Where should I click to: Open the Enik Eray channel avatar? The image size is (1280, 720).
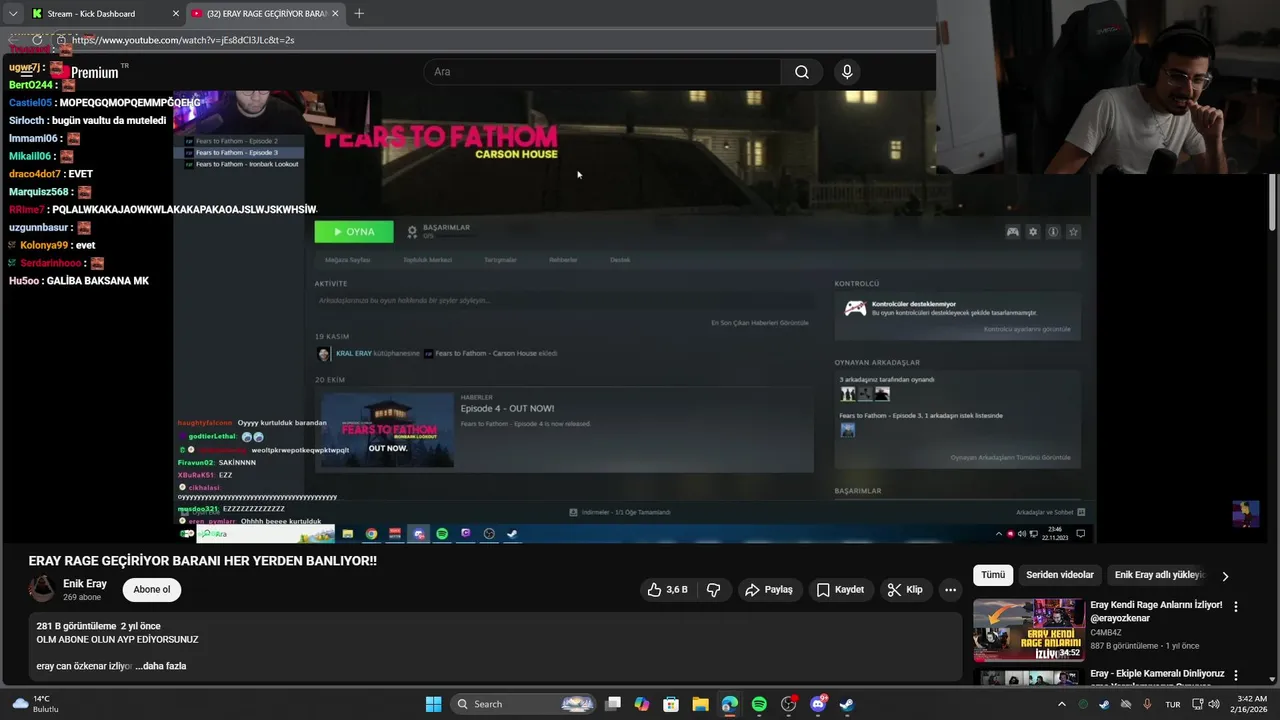[x=42, y=589]
